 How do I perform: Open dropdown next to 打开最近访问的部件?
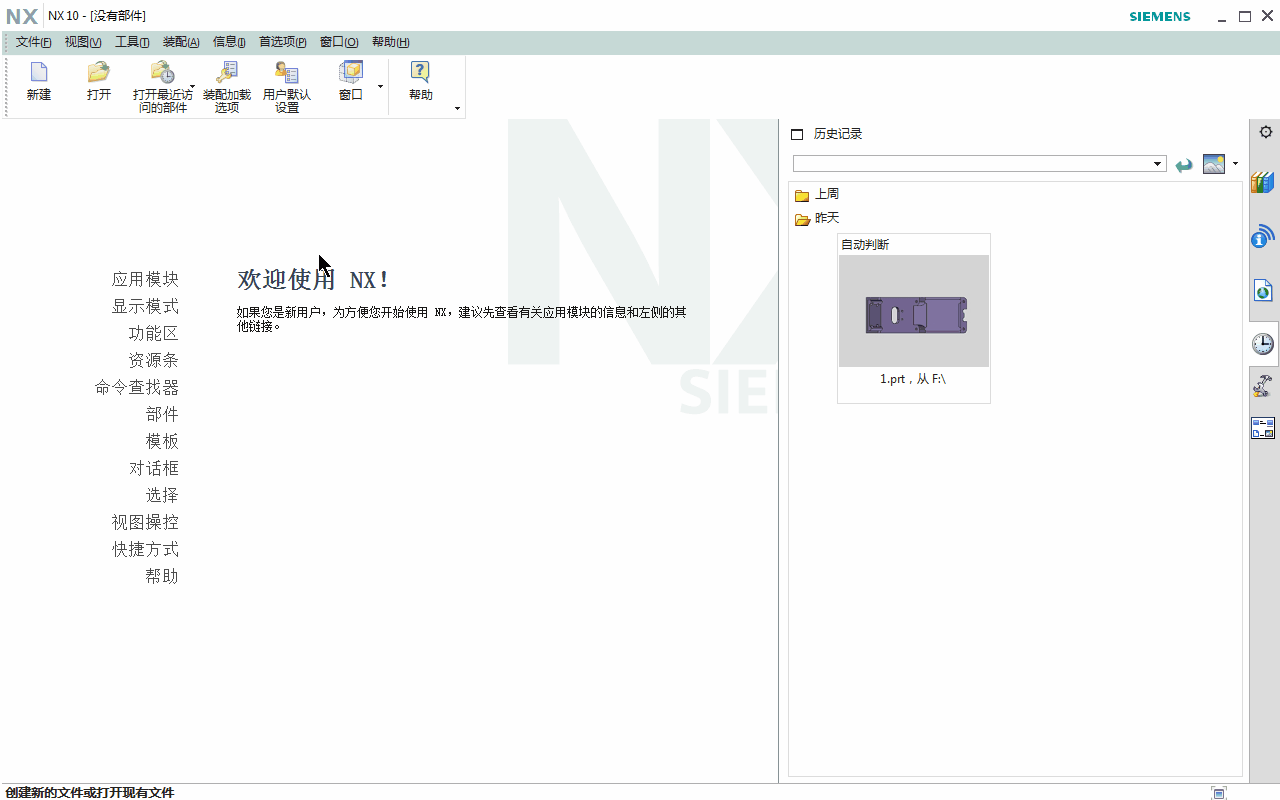click(x=192, y=87)
